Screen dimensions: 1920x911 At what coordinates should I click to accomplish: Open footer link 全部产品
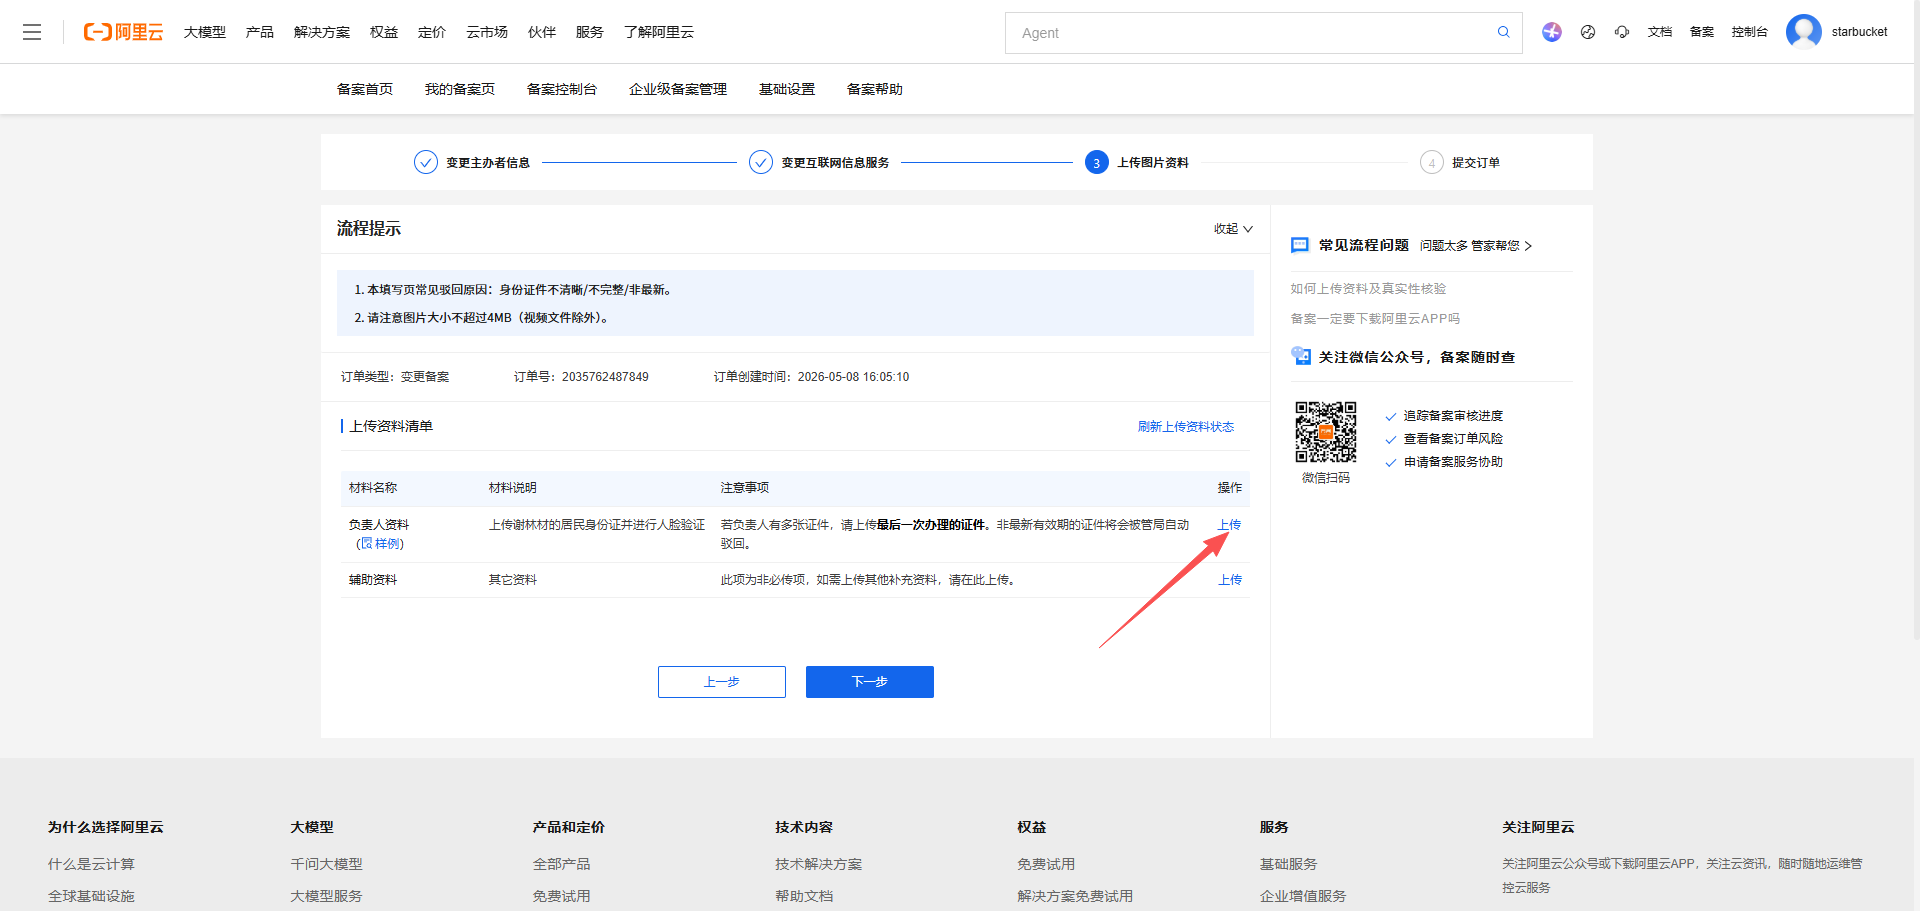click(561, 864)
